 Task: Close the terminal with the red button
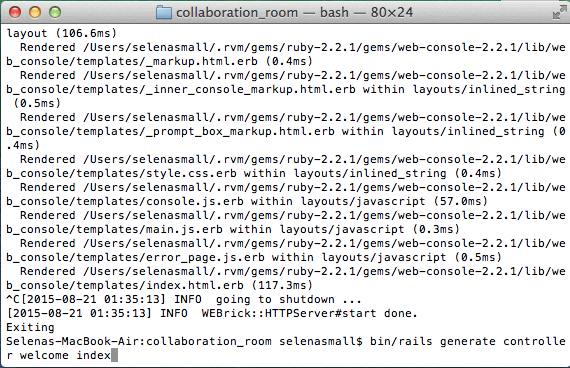pos(15,12)
